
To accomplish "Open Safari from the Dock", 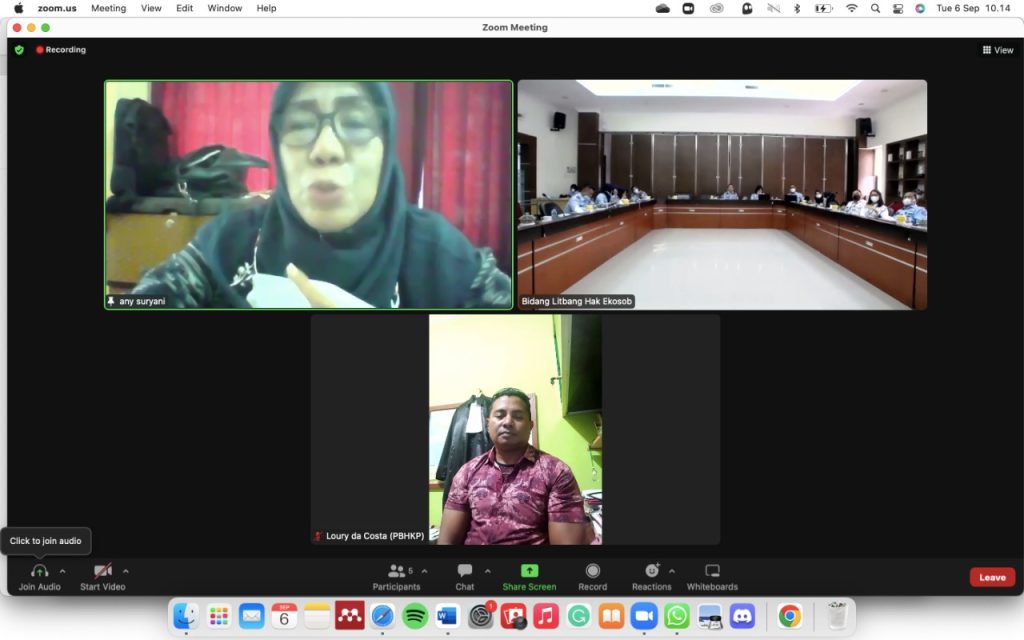I will click(382, 616).
